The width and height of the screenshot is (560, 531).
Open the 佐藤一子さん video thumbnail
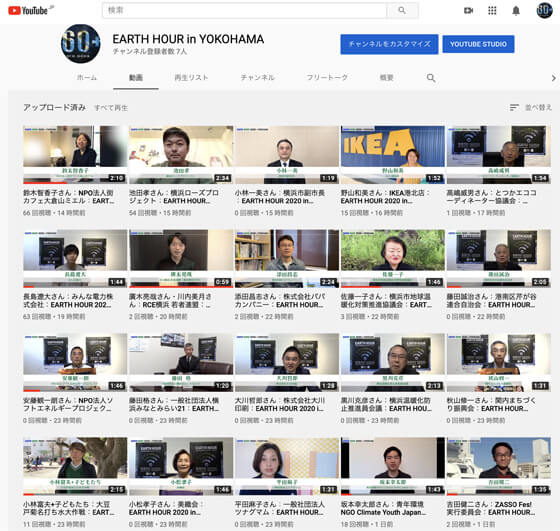(392, 259)
